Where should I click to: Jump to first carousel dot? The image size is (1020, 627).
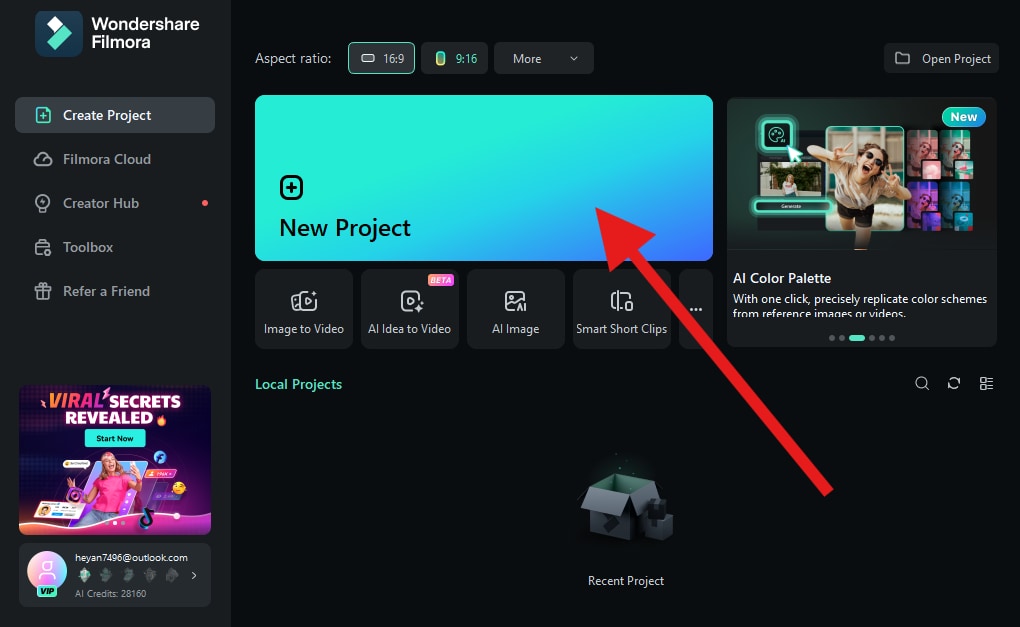(x=831, y=338)
